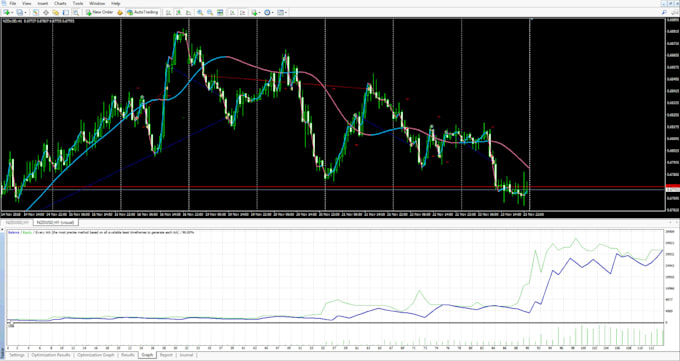Toggle the chart auto scroll icon
Image resolution: width=680 pixels, height=361 pixels.
coord(232,13)
